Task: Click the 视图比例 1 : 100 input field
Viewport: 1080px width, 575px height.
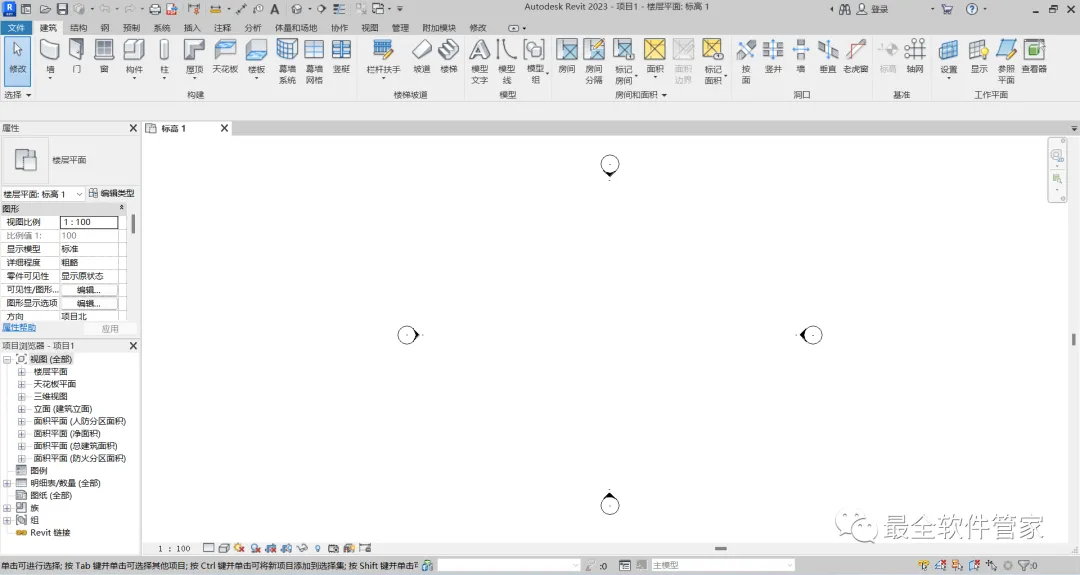Action: (x=89, y=222)
